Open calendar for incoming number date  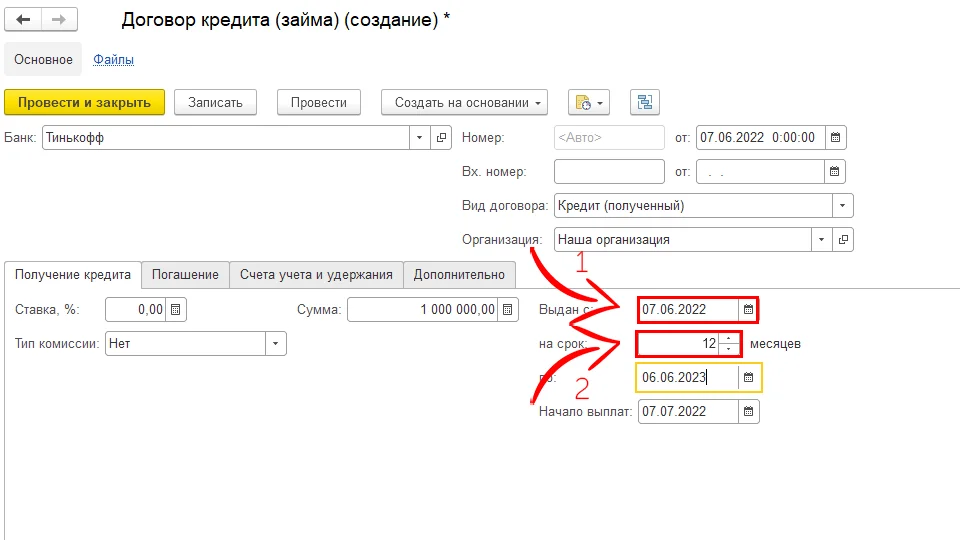836,172
